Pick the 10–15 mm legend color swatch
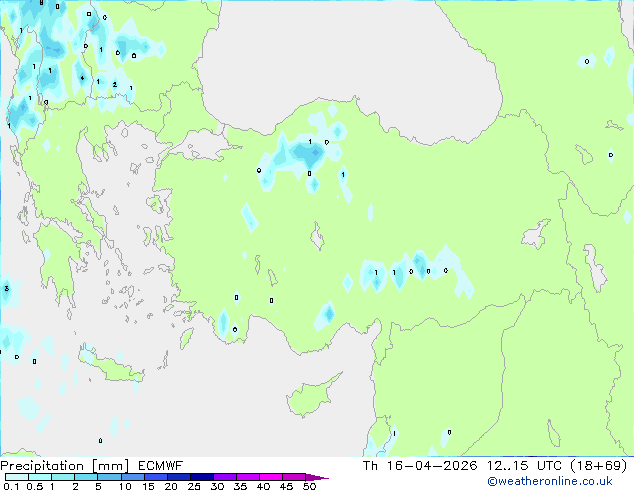The height and width of the screenshot is (490, 634). pos(133,477)
